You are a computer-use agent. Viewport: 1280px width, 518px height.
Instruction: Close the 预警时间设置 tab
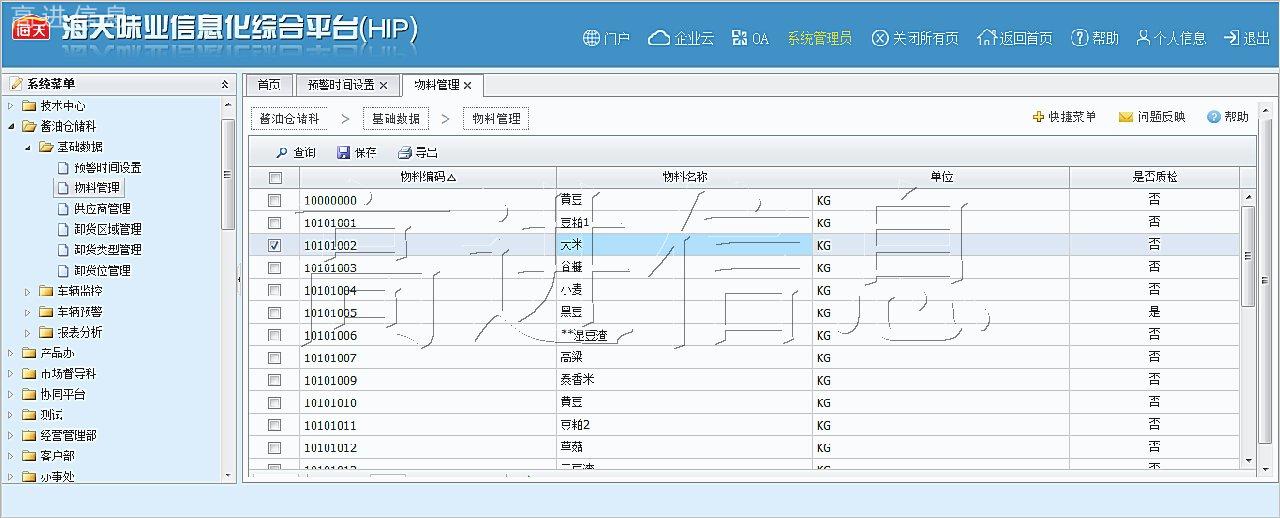tap(383, 86)
